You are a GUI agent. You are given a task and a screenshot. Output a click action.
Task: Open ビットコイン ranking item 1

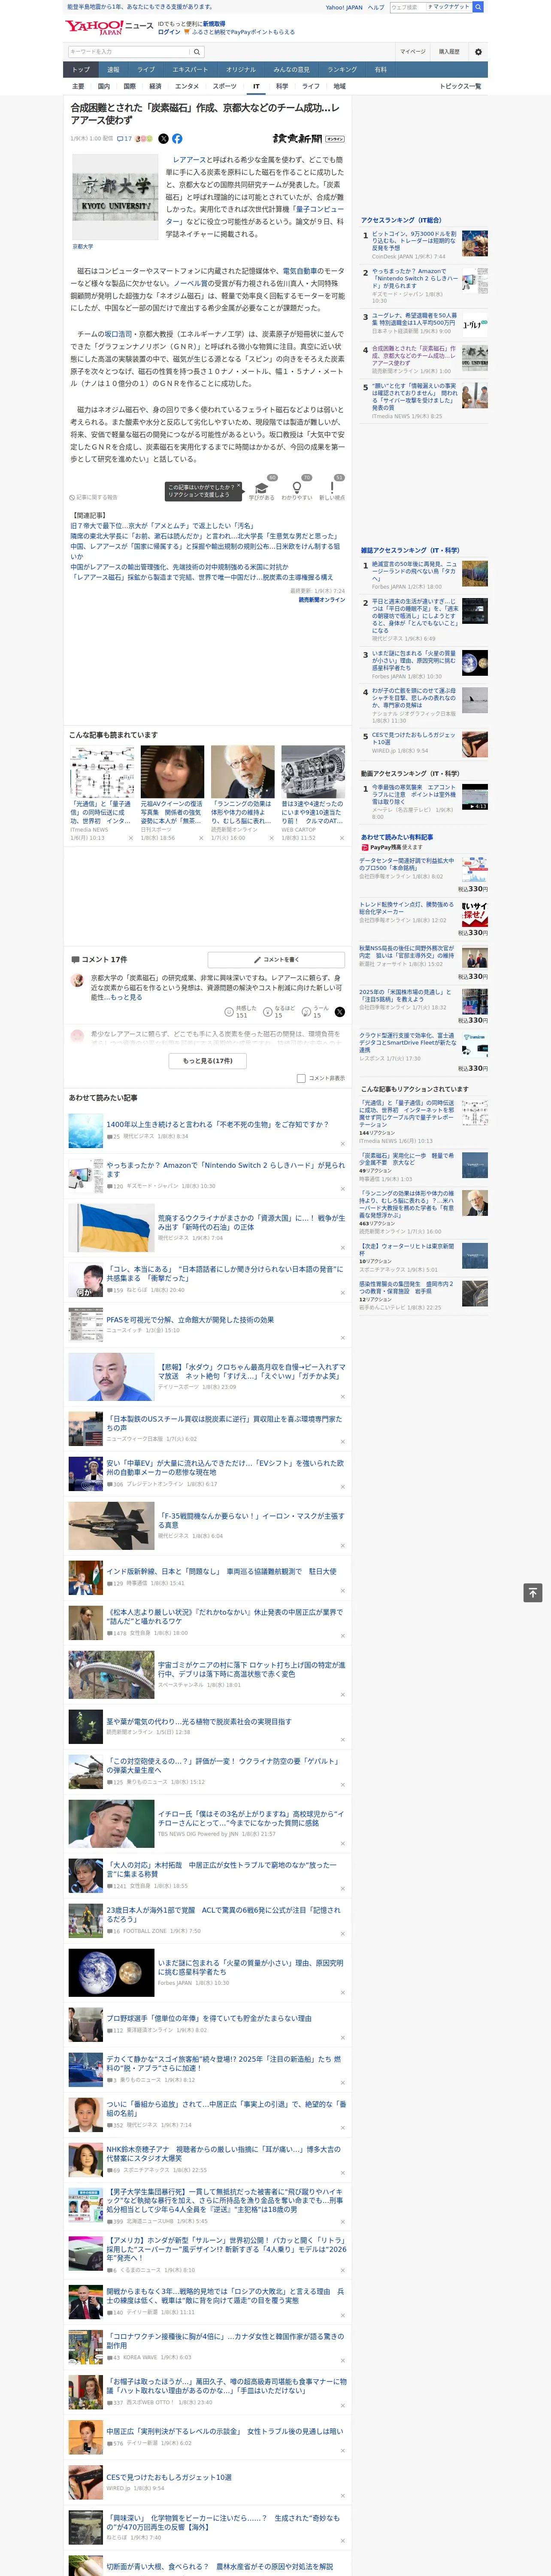pyautogui.click(x=414, y=240)
